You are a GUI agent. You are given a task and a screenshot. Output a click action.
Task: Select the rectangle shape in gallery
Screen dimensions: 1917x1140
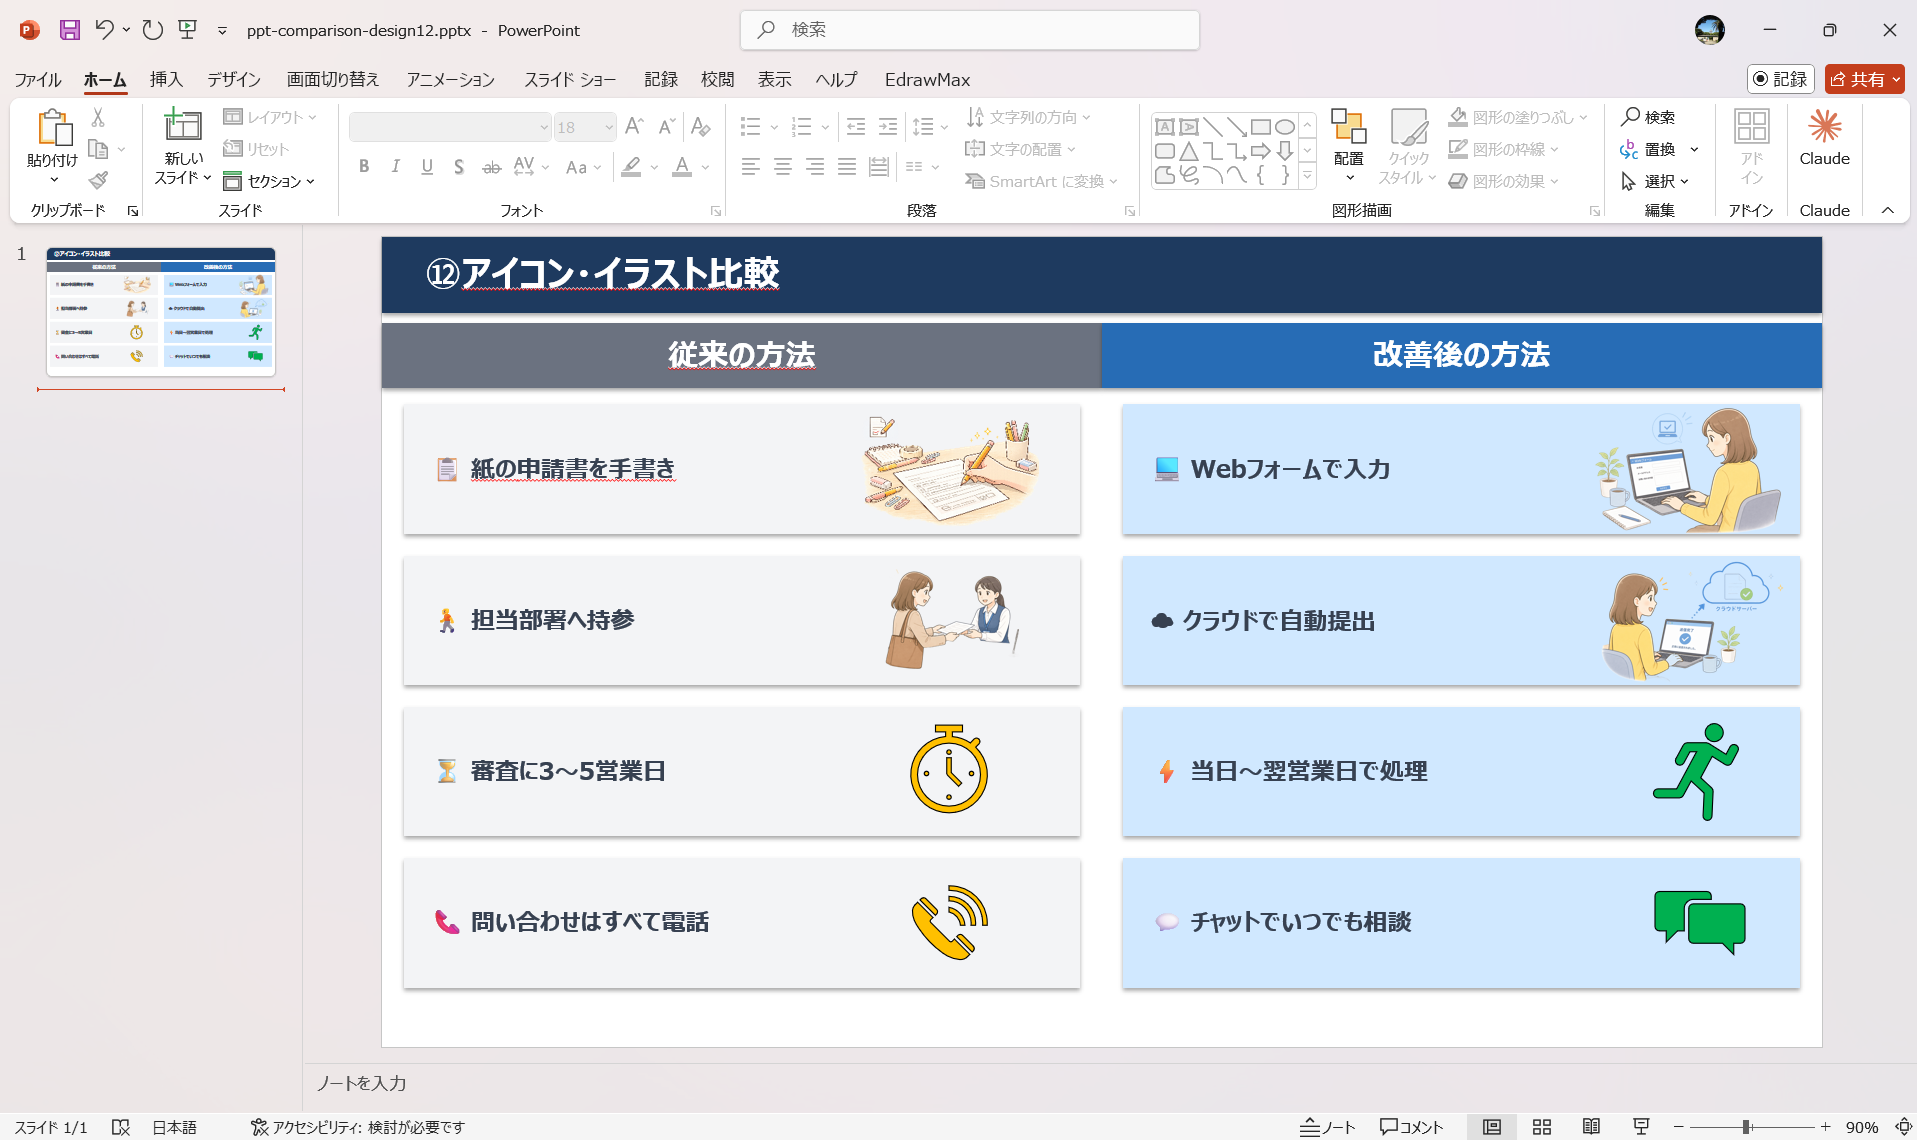pyautogui.click(x=1260, y=127)
